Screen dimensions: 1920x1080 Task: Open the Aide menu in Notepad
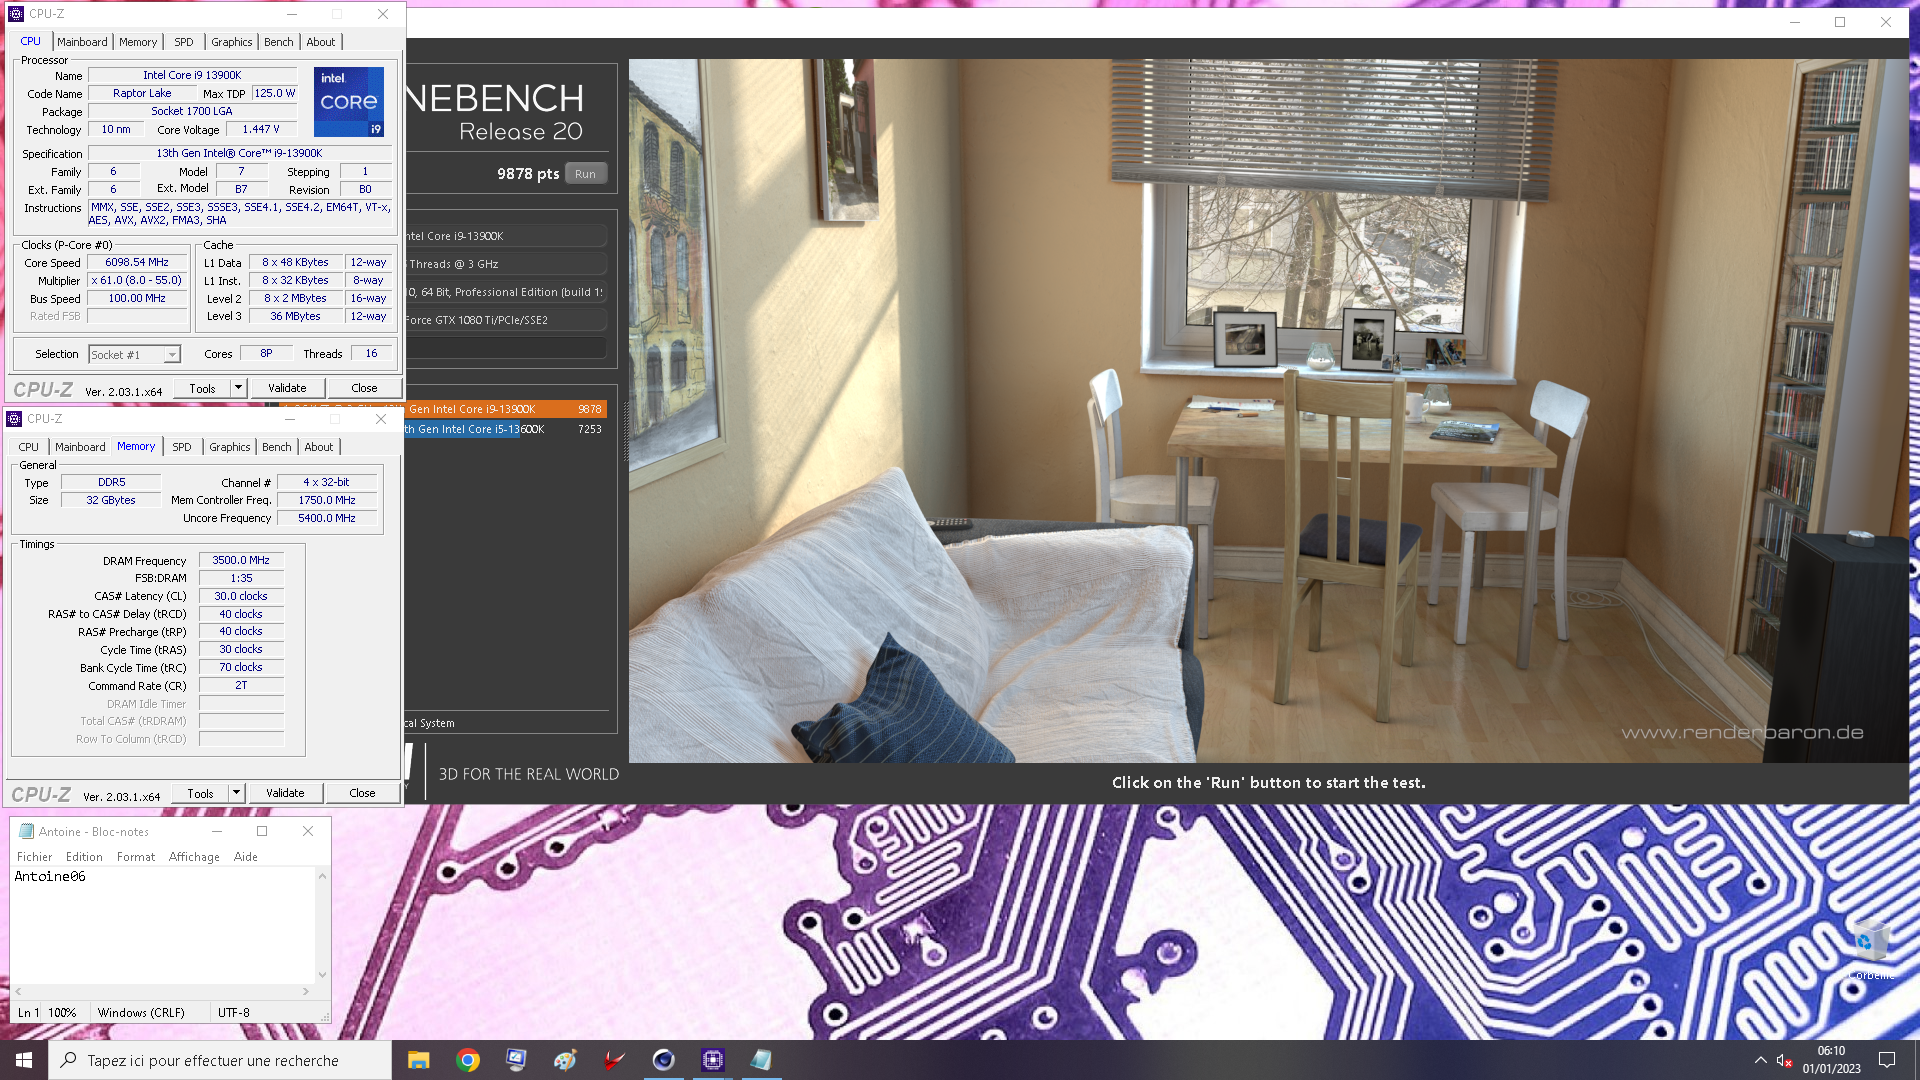pos(246,857)
